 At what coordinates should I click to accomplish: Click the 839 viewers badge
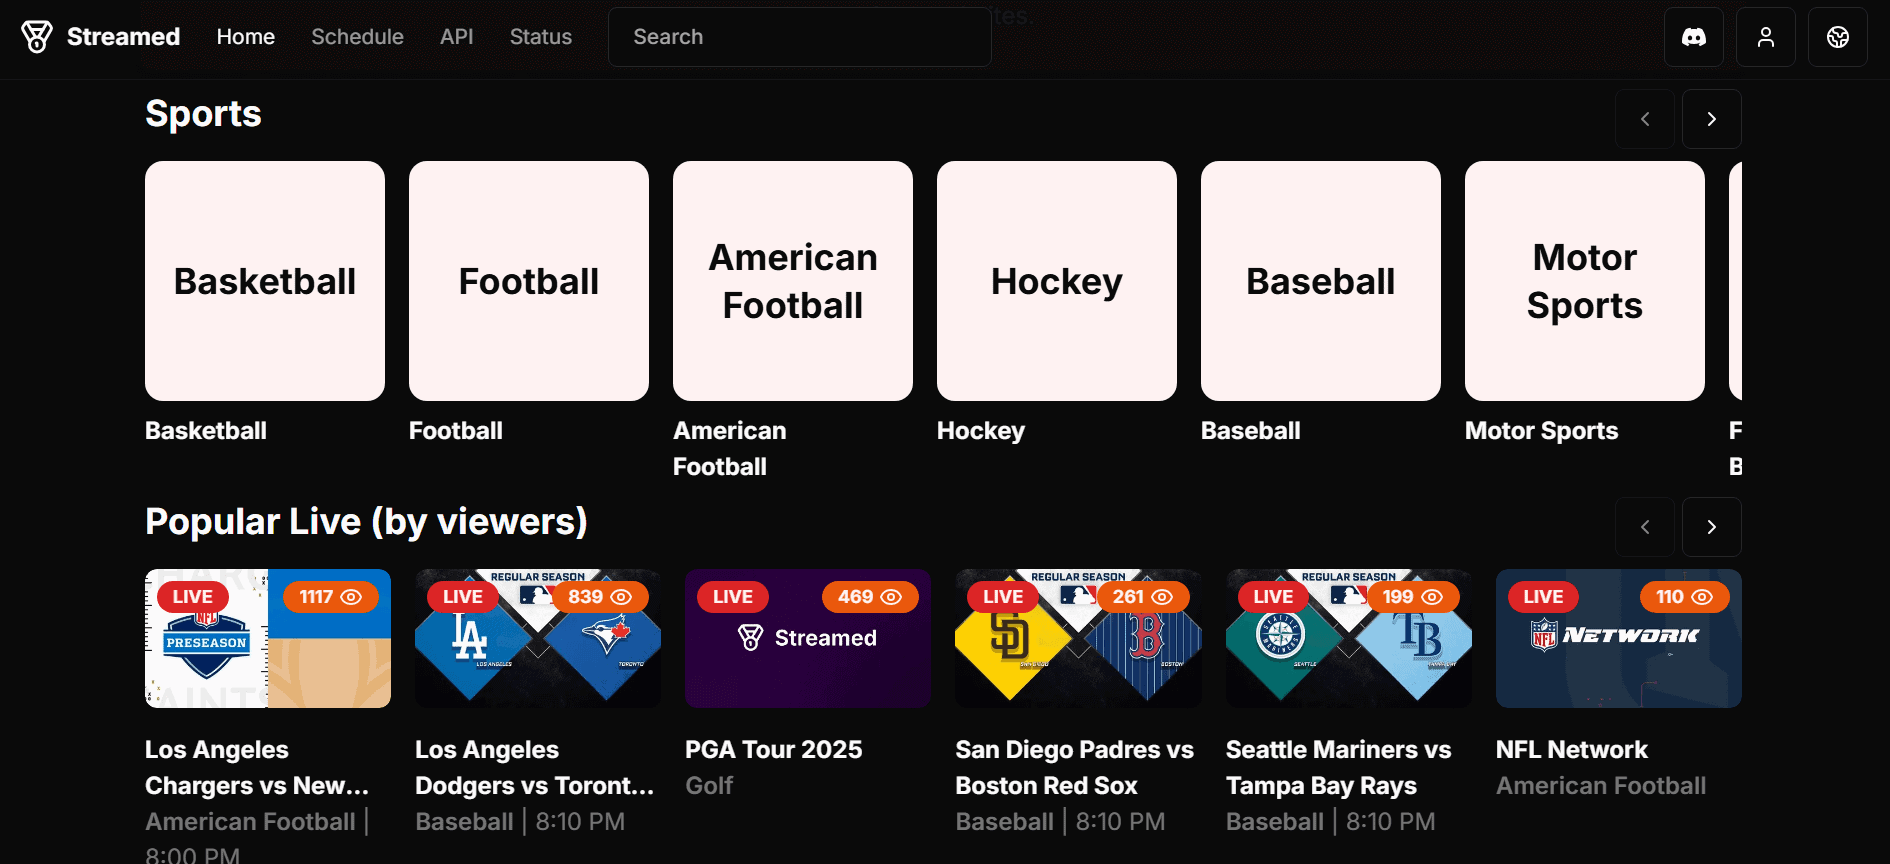click(600, 597)
